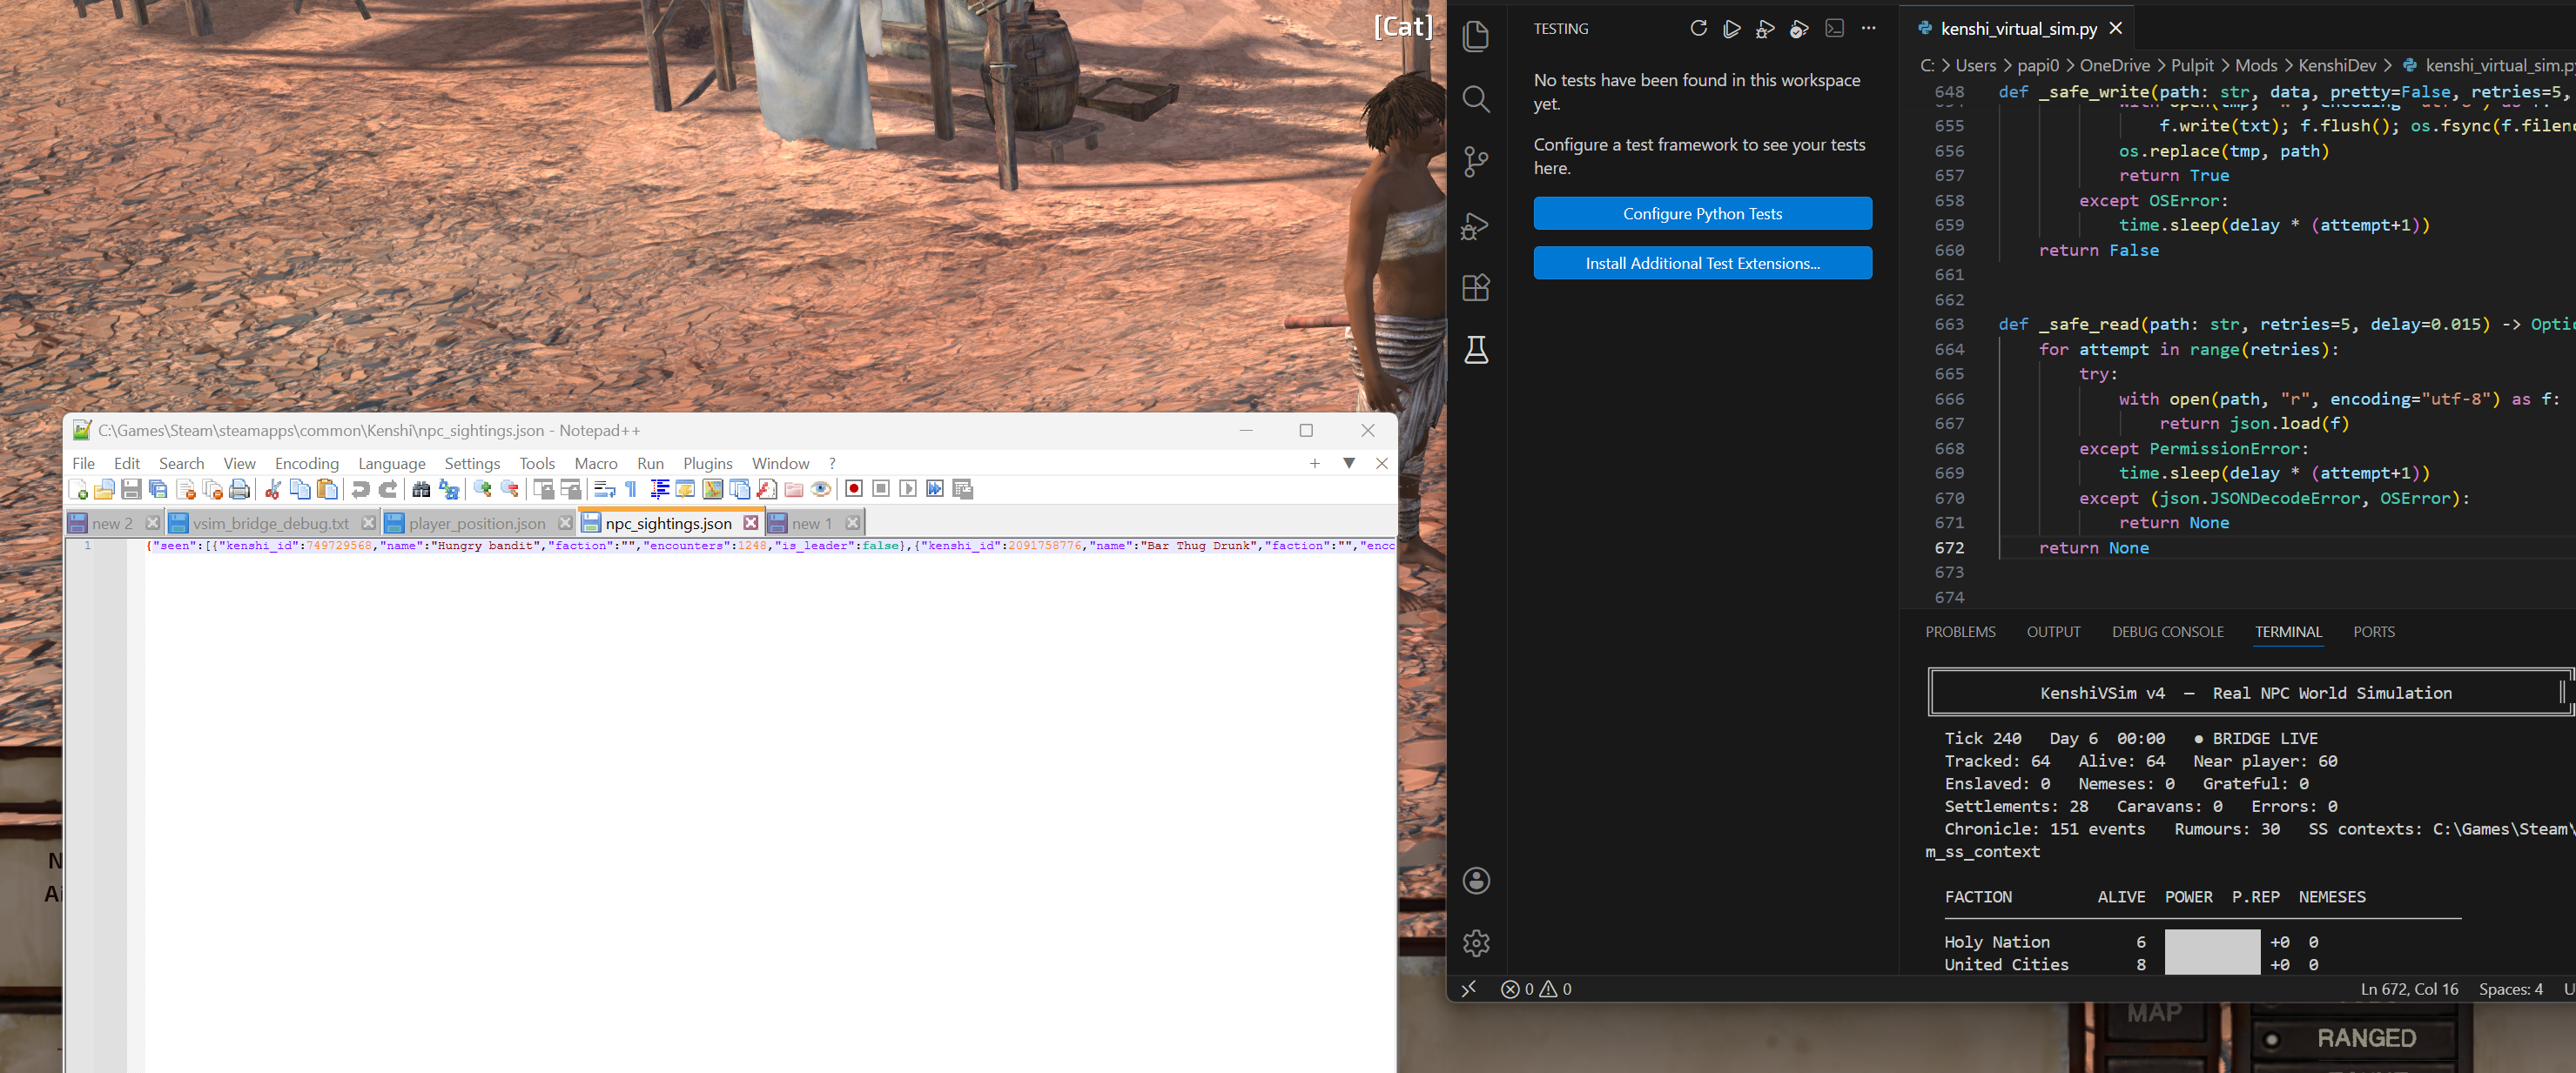Open the Extensions view in the activity bar
This screenshot has width=2576, height=1073.
click(x=1476, y=288)
